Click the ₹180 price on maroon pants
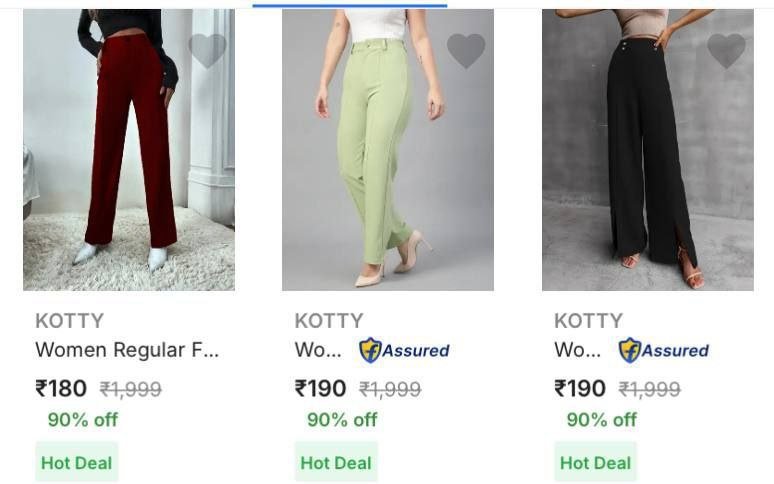Screen dimensions: 774x484 tap(61, 388)
